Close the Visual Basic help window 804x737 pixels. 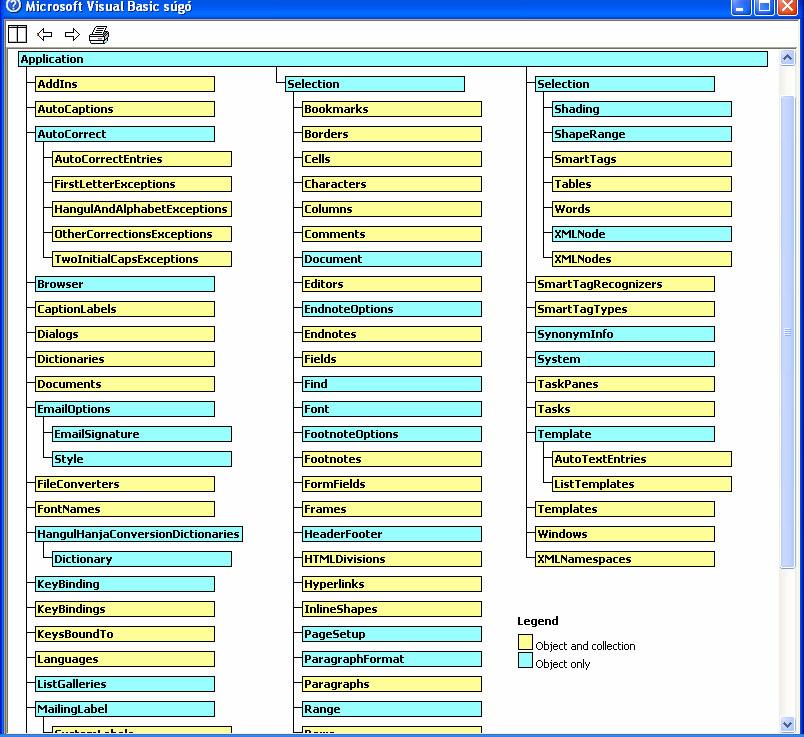pos(787,7)
